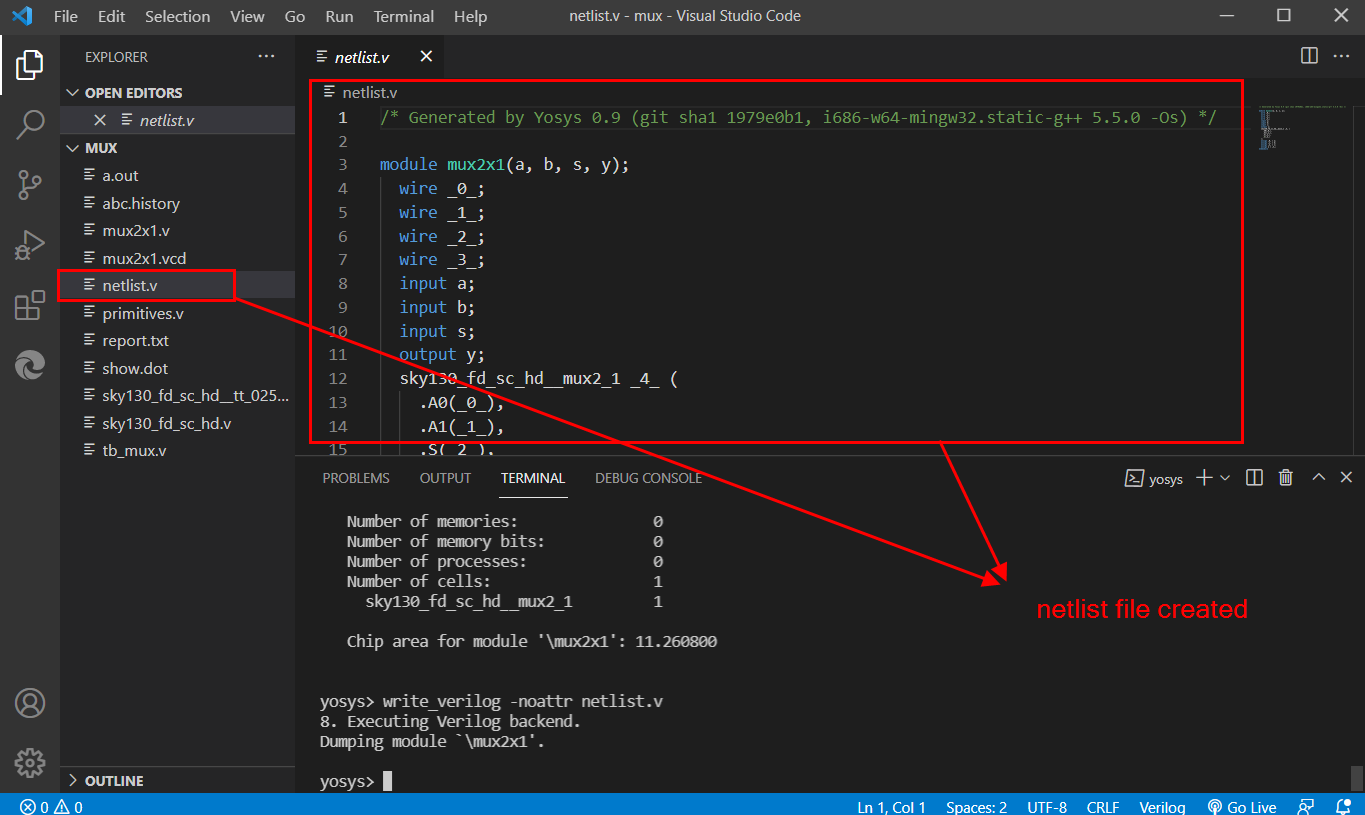Image resolution: width=1365 pixels, height=815 pixels.
Task: Change UTF-8 file encoding
Action: tap(1046, 807)
